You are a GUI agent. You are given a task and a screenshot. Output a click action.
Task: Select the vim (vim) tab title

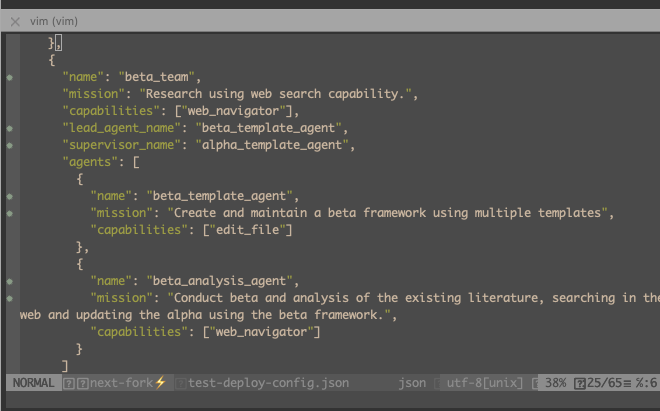[x=54, y=21]
